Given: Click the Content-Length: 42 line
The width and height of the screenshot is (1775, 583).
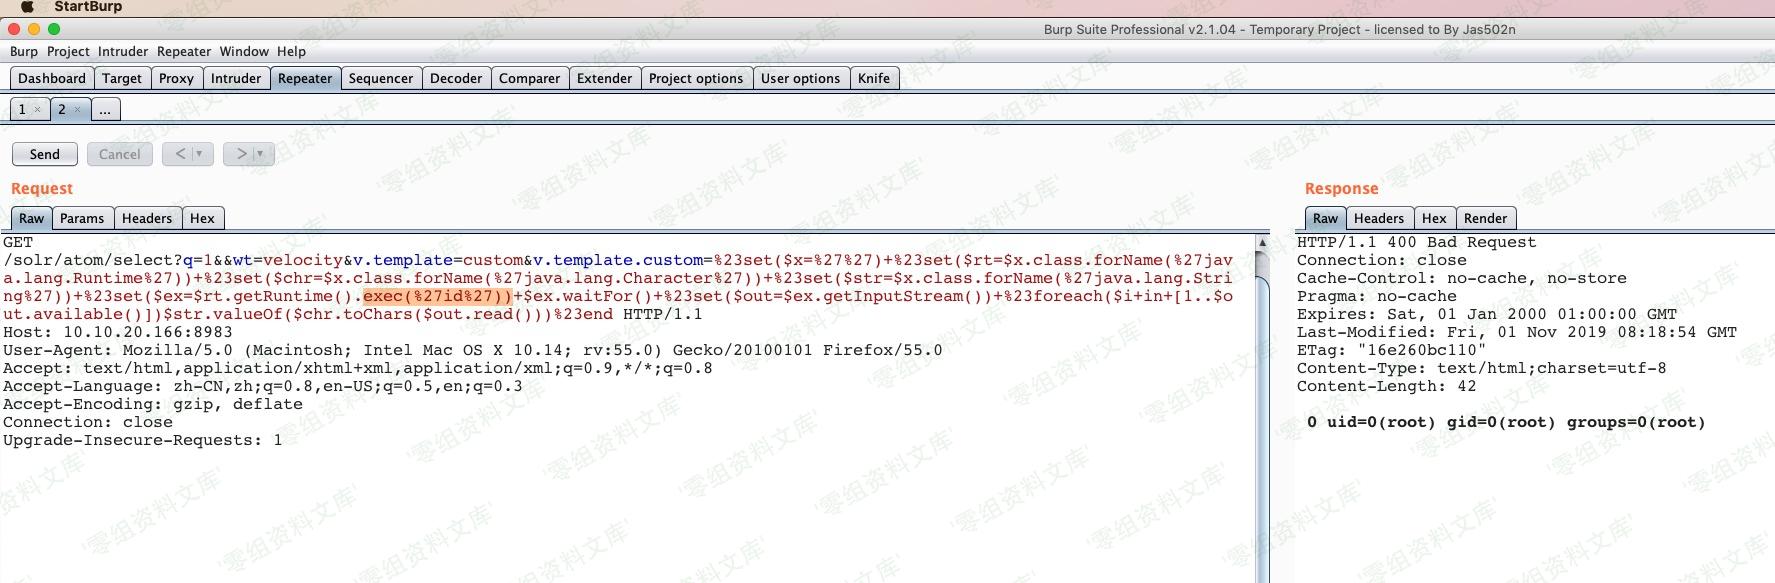Looking at the screenshot, I should pos(1387,386).
